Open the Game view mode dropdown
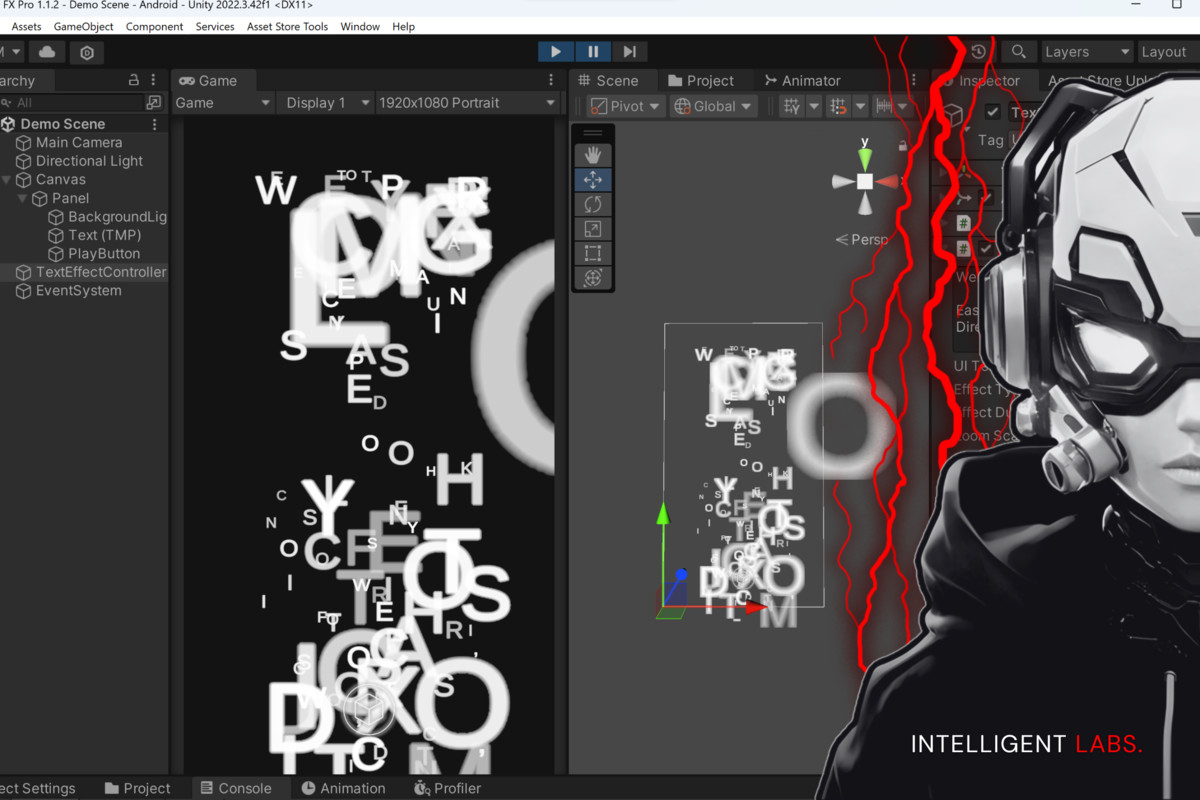Image resolution: width=1200 pixels, height=800 pixels. pyautogui.click(x=223, y=102)
